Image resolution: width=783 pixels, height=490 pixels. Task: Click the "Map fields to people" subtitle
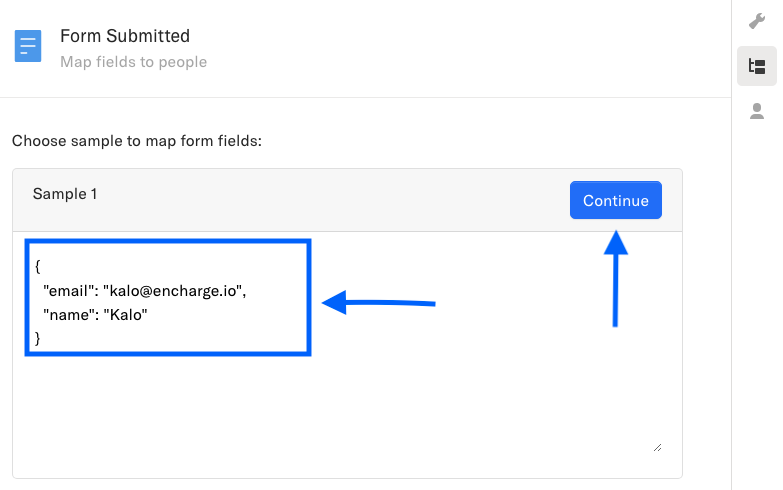(133, 62)
